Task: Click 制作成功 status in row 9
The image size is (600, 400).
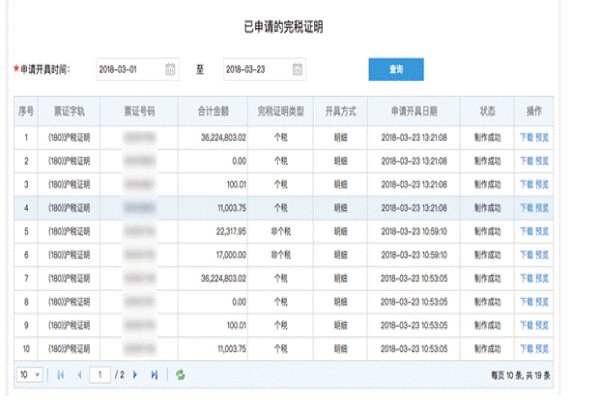Action: (x=488, y=325)
